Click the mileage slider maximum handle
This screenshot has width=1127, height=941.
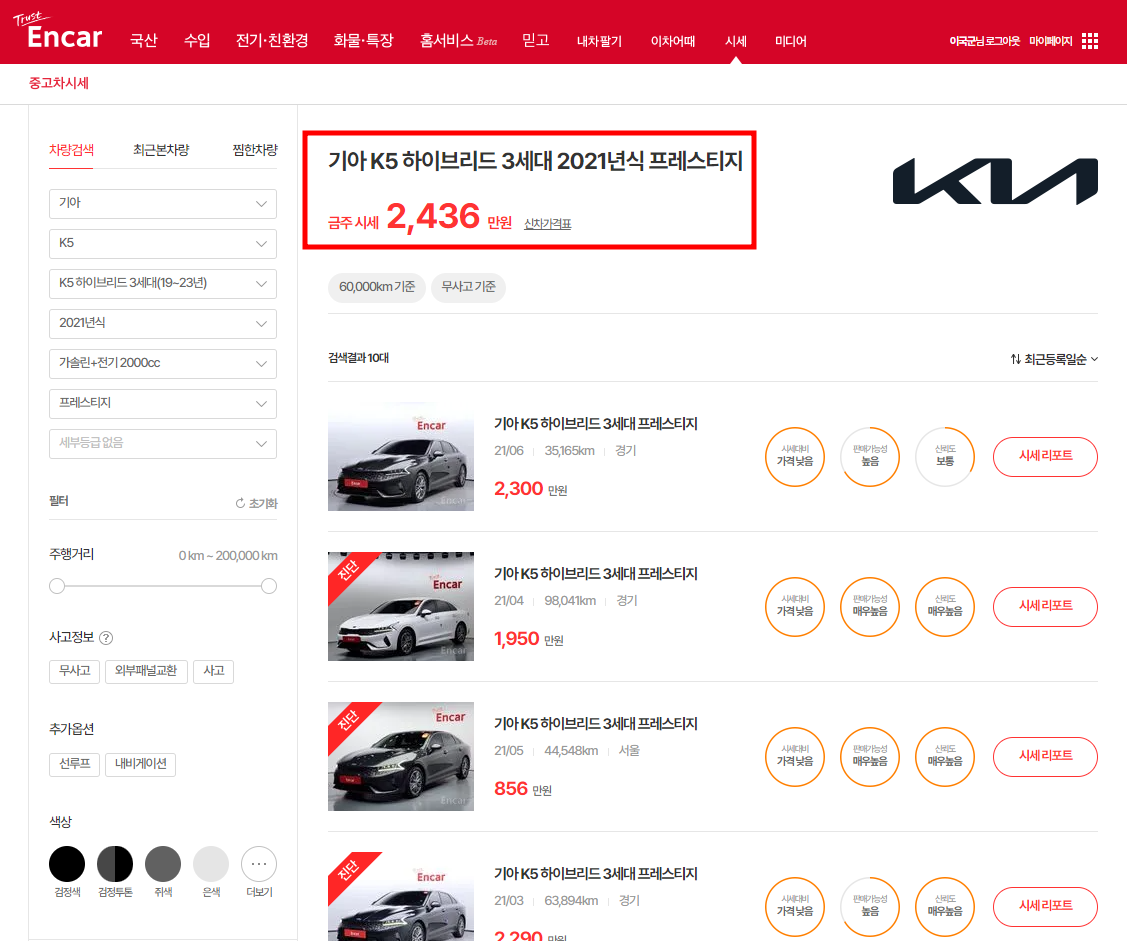point(269,586)
